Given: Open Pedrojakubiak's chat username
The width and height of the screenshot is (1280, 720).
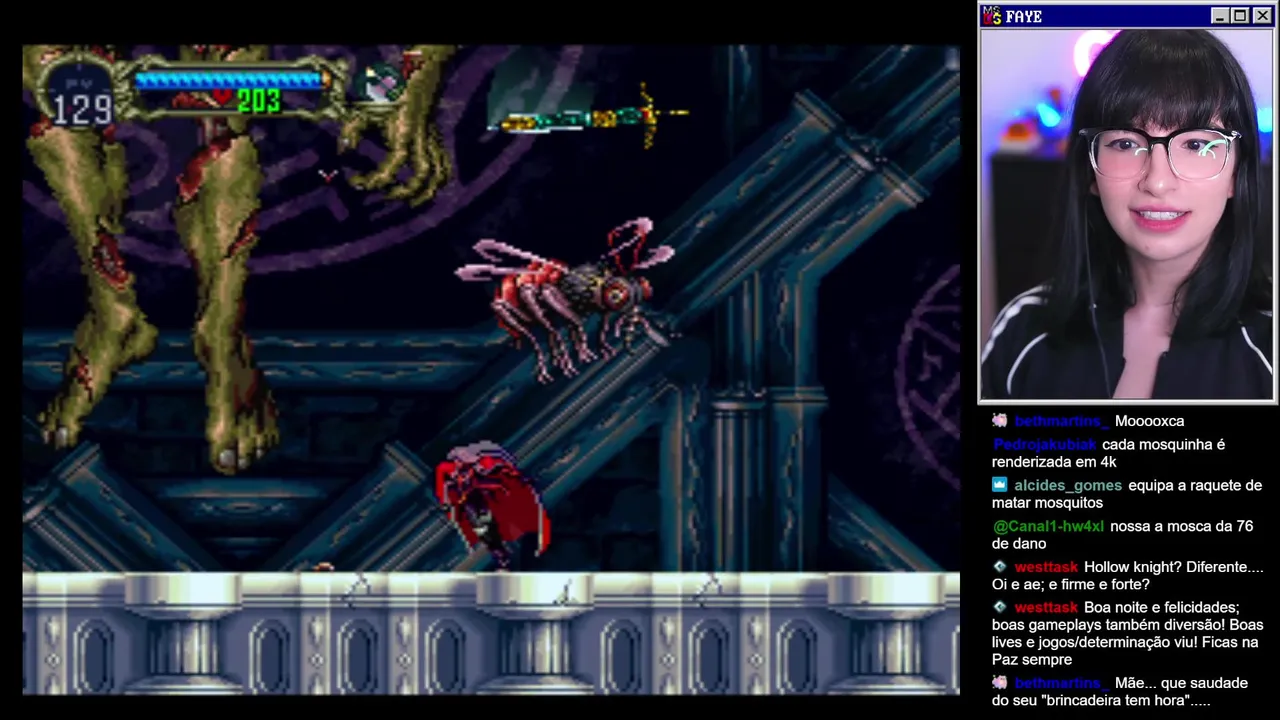Looking at the screenshot, I should 1044,444.
